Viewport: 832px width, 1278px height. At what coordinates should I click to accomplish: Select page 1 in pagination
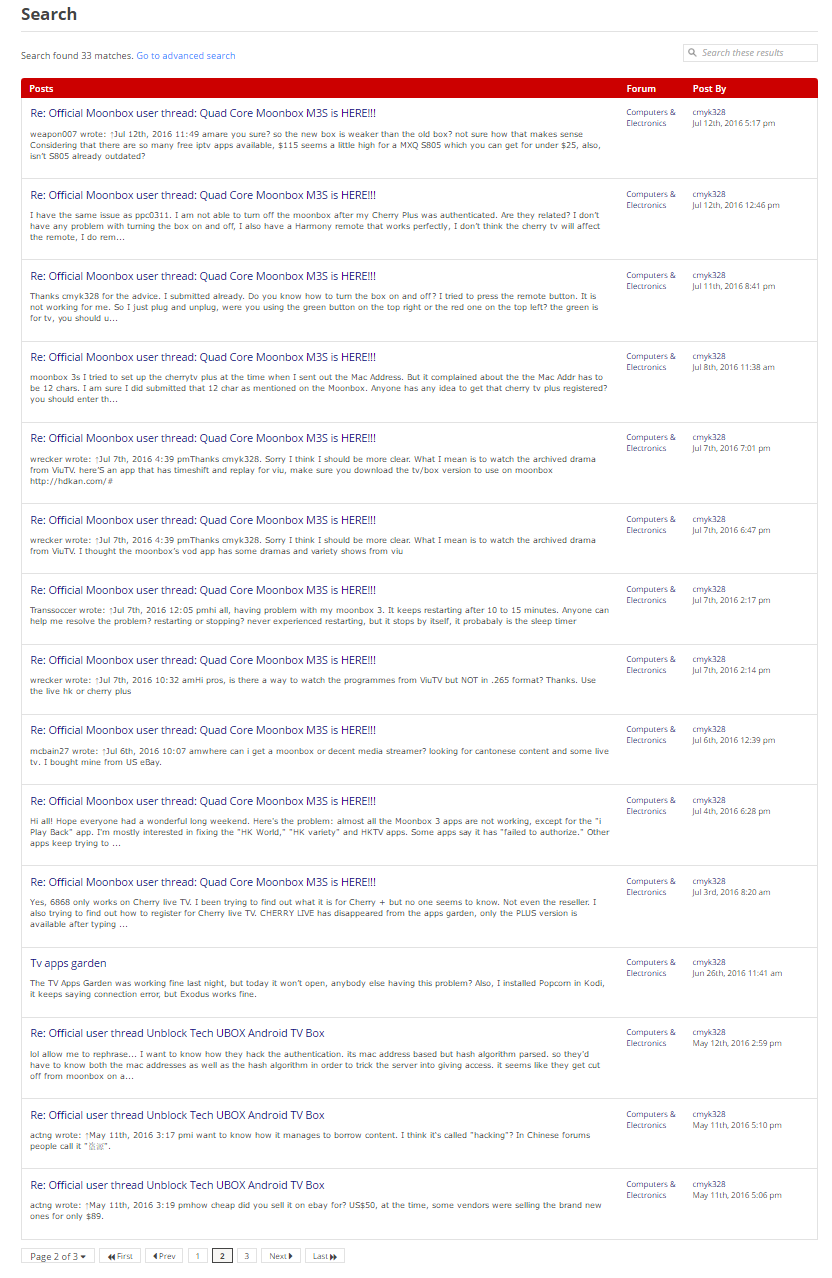click(197, 1256)
